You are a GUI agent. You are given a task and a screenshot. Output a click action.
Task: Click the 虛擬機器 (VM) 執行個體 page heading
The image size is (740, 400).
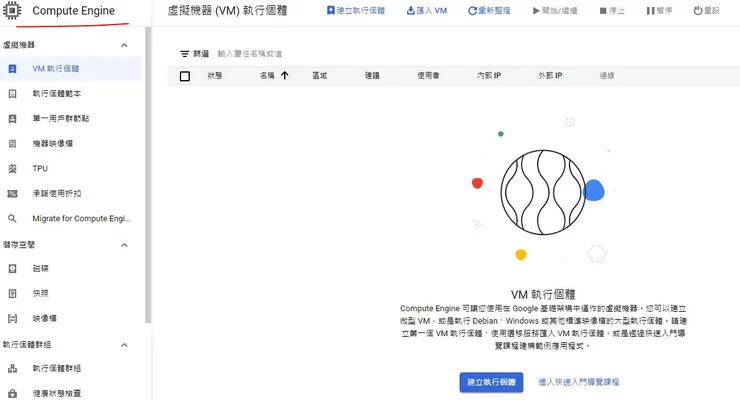[x=227, y=10]
